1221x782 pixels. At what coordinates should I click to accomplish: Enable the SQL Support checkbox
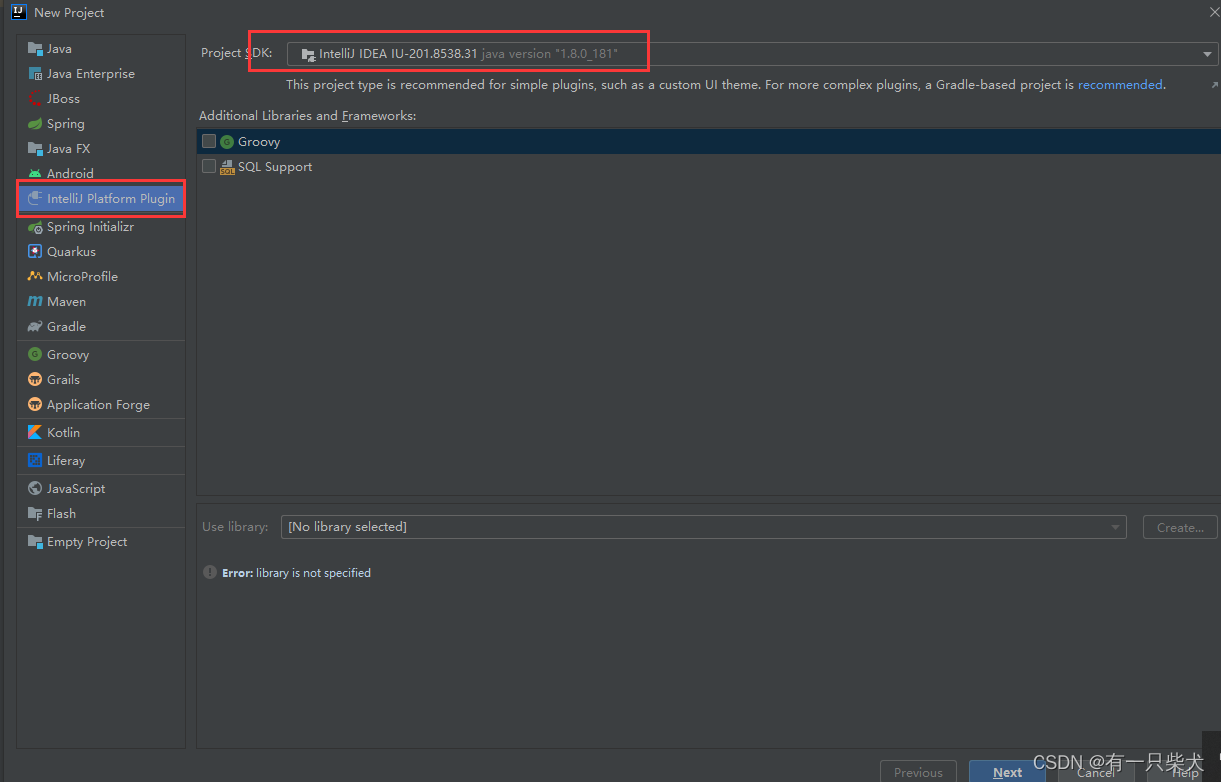pos(209,166)
